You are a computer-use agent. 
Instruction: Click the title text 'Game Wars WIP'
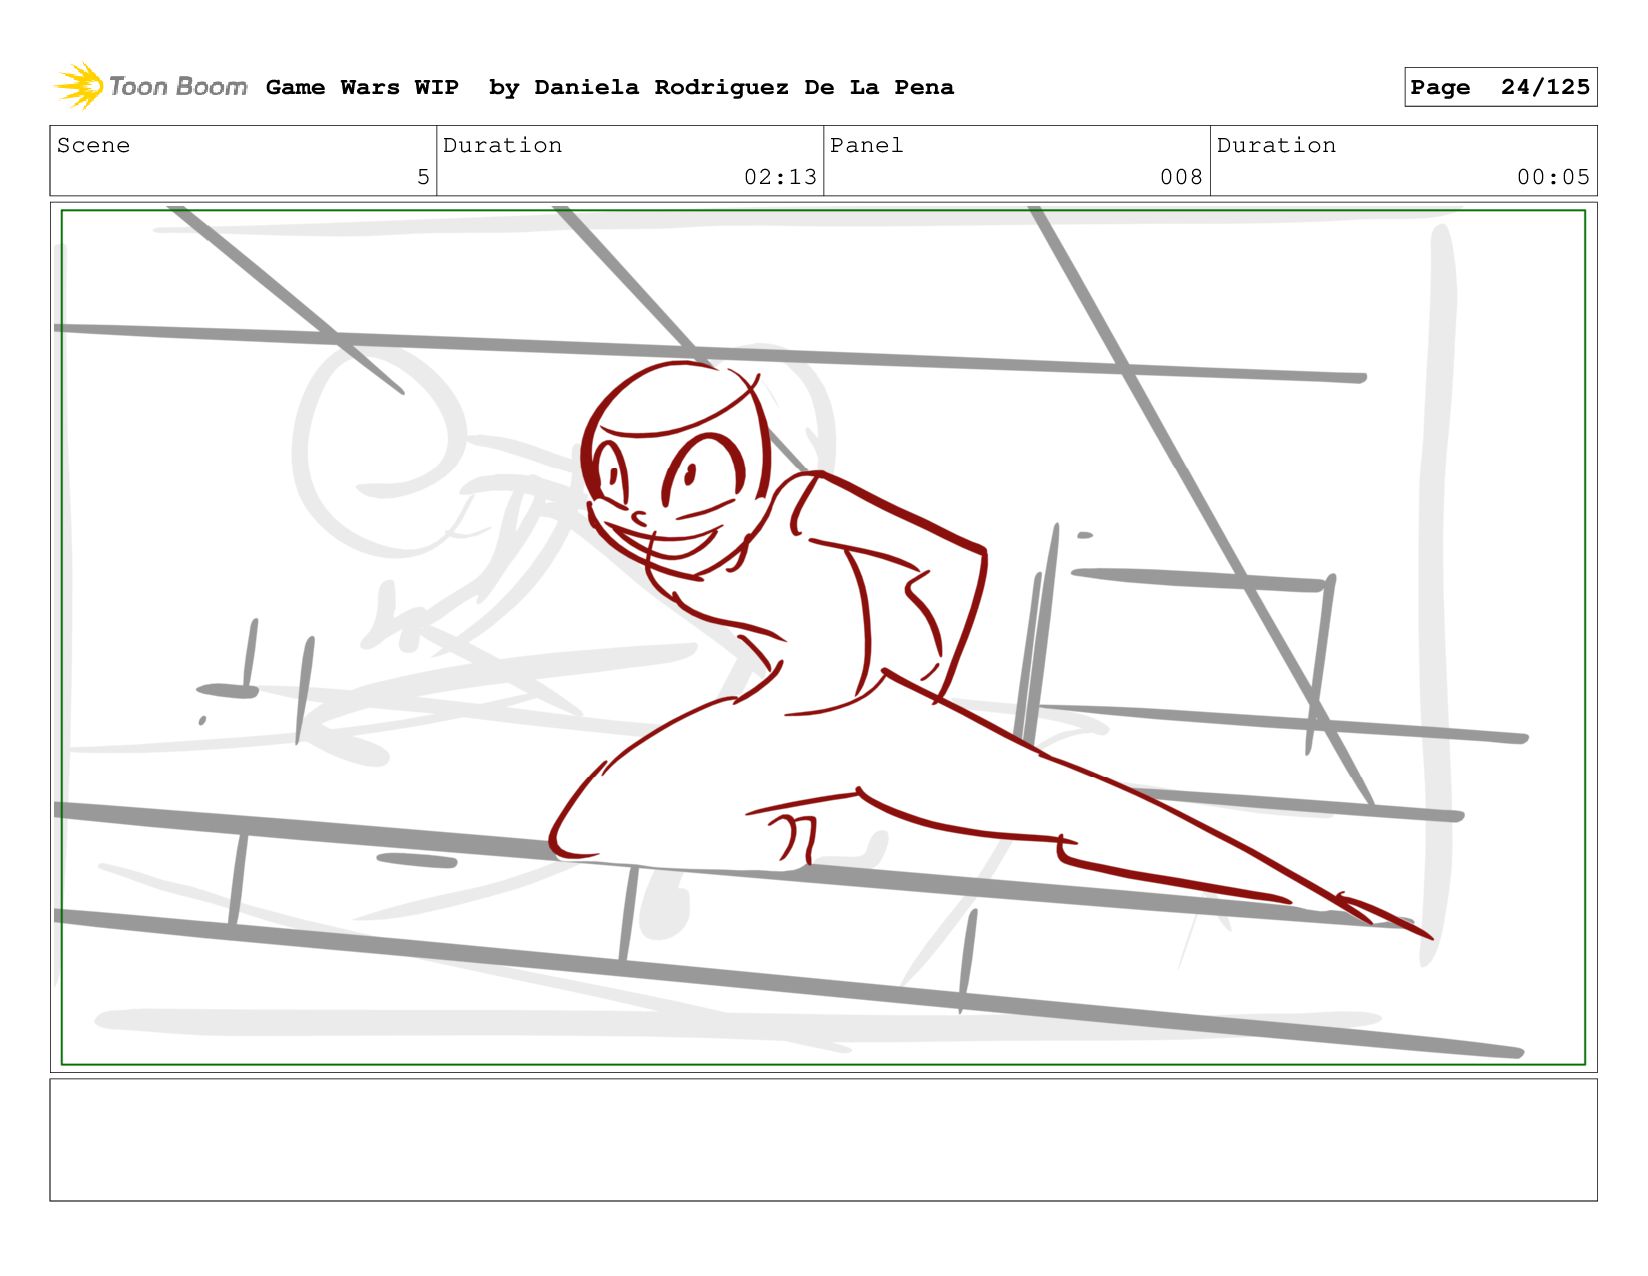click(362, 87)
